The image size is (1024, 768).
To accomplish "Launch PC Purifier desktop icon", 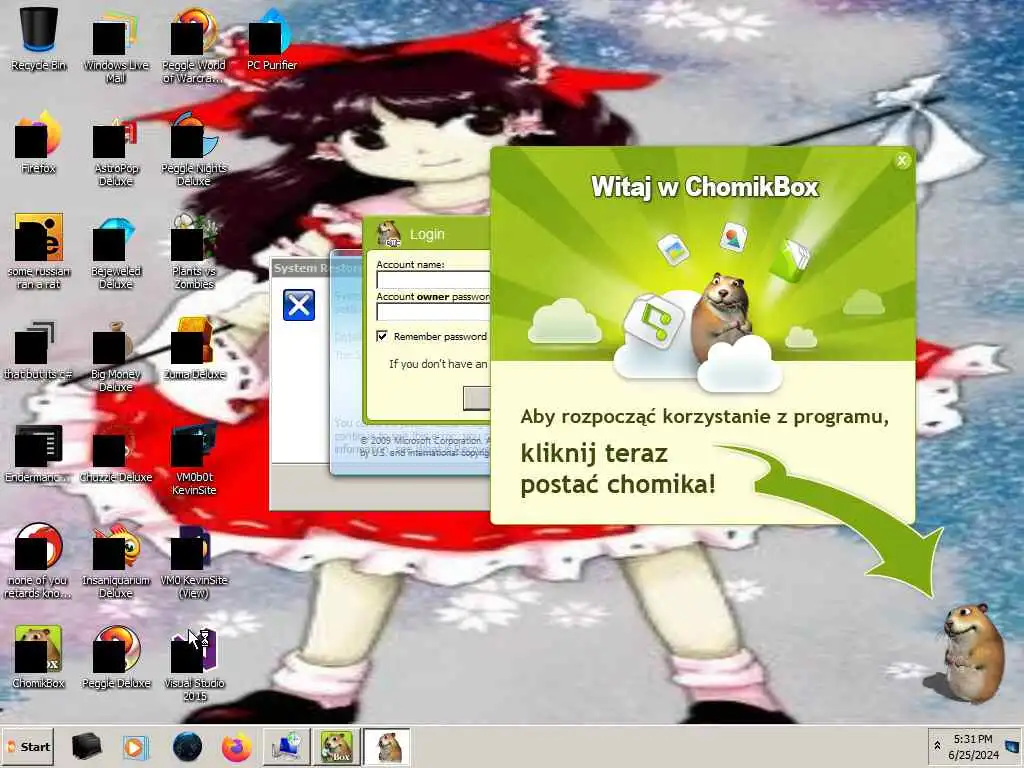I will [x=272, y=39].
